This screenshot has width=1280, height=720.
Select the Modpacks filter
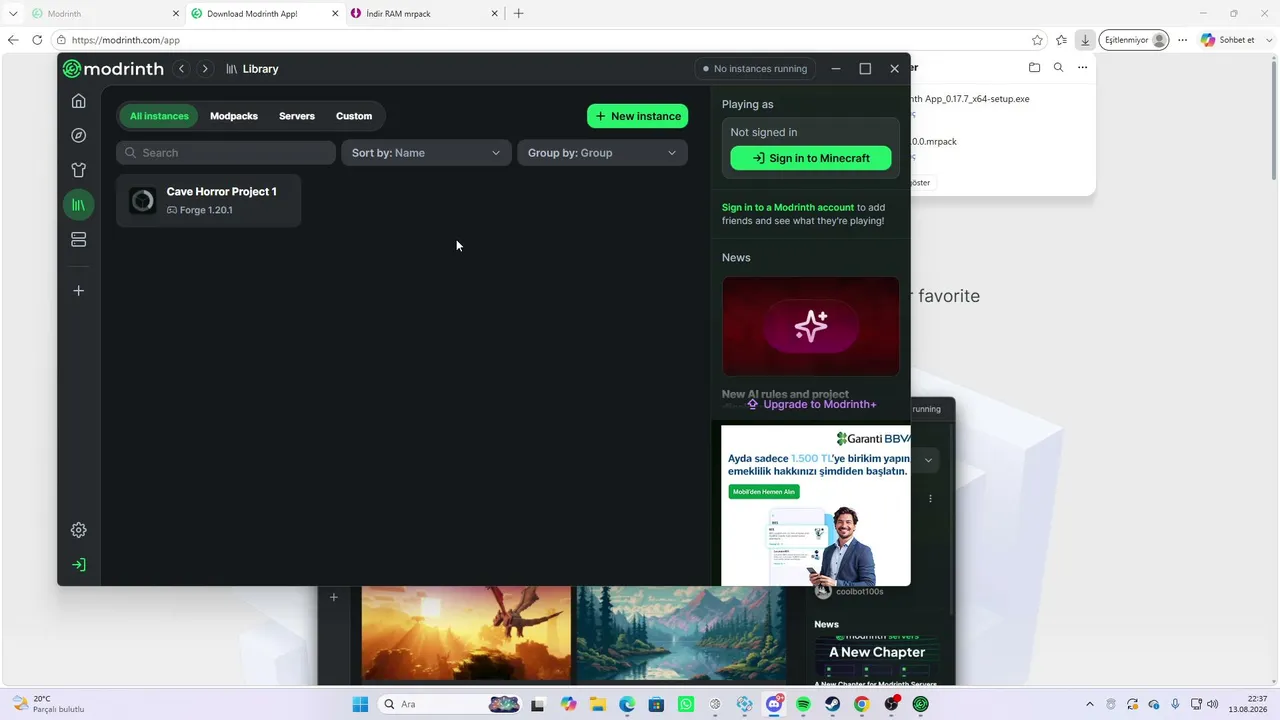pos(234,116)
